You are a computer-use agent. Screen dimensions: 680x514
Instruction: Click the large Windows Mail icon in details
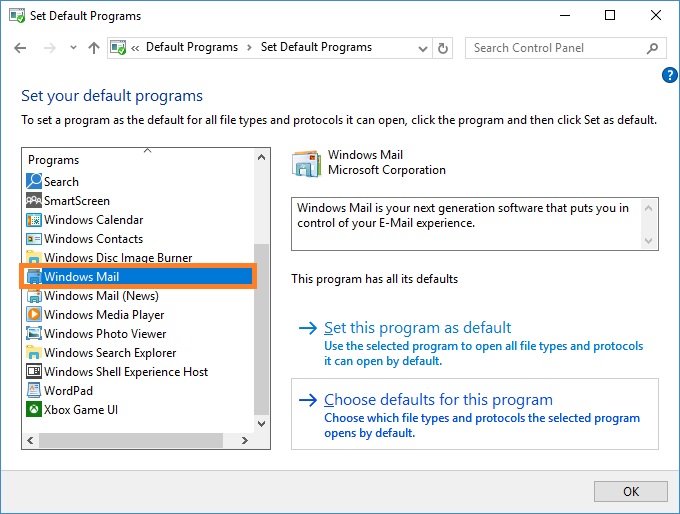tap(307, 164)
